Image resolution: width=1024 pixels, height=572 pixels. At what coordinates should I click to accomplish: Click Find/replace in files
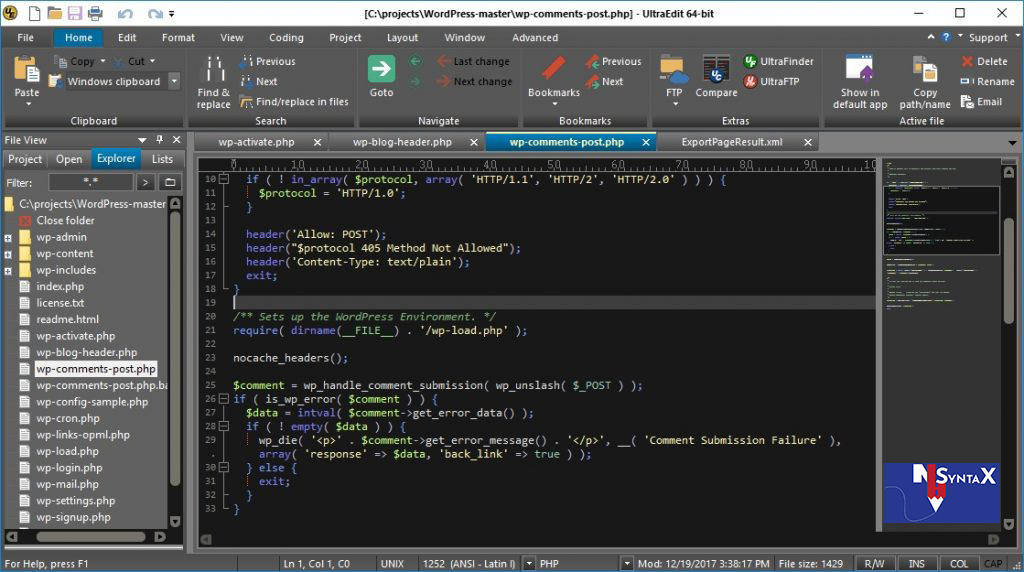295,101
